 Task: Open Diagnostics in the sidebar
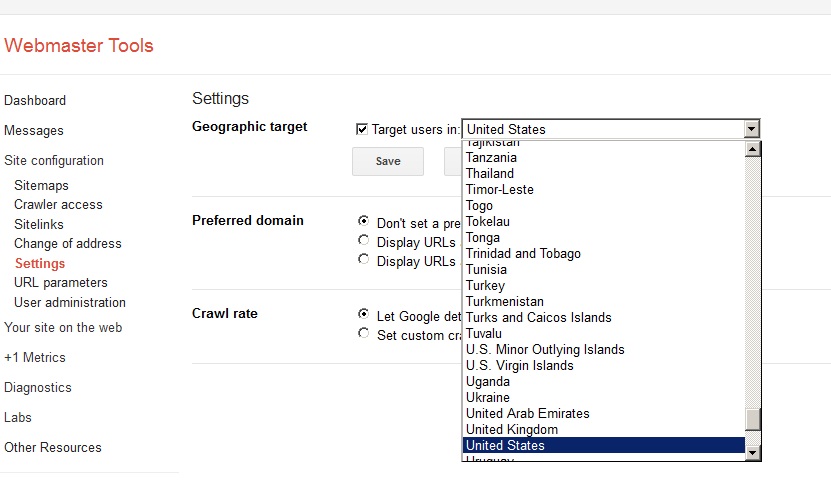(38, 387)
